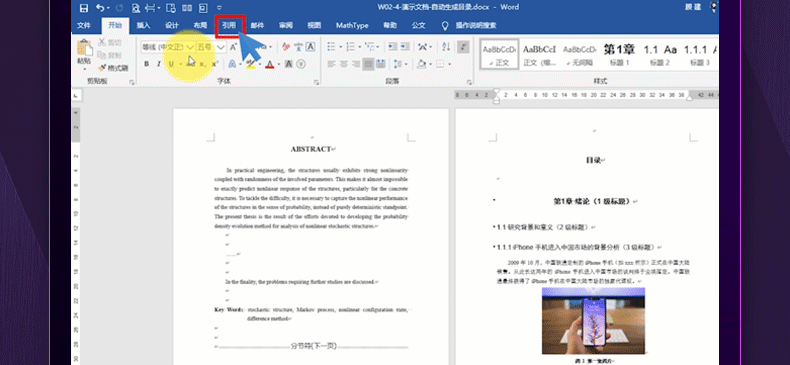Cut selection with the scissors icon

(x=102, y=42)
